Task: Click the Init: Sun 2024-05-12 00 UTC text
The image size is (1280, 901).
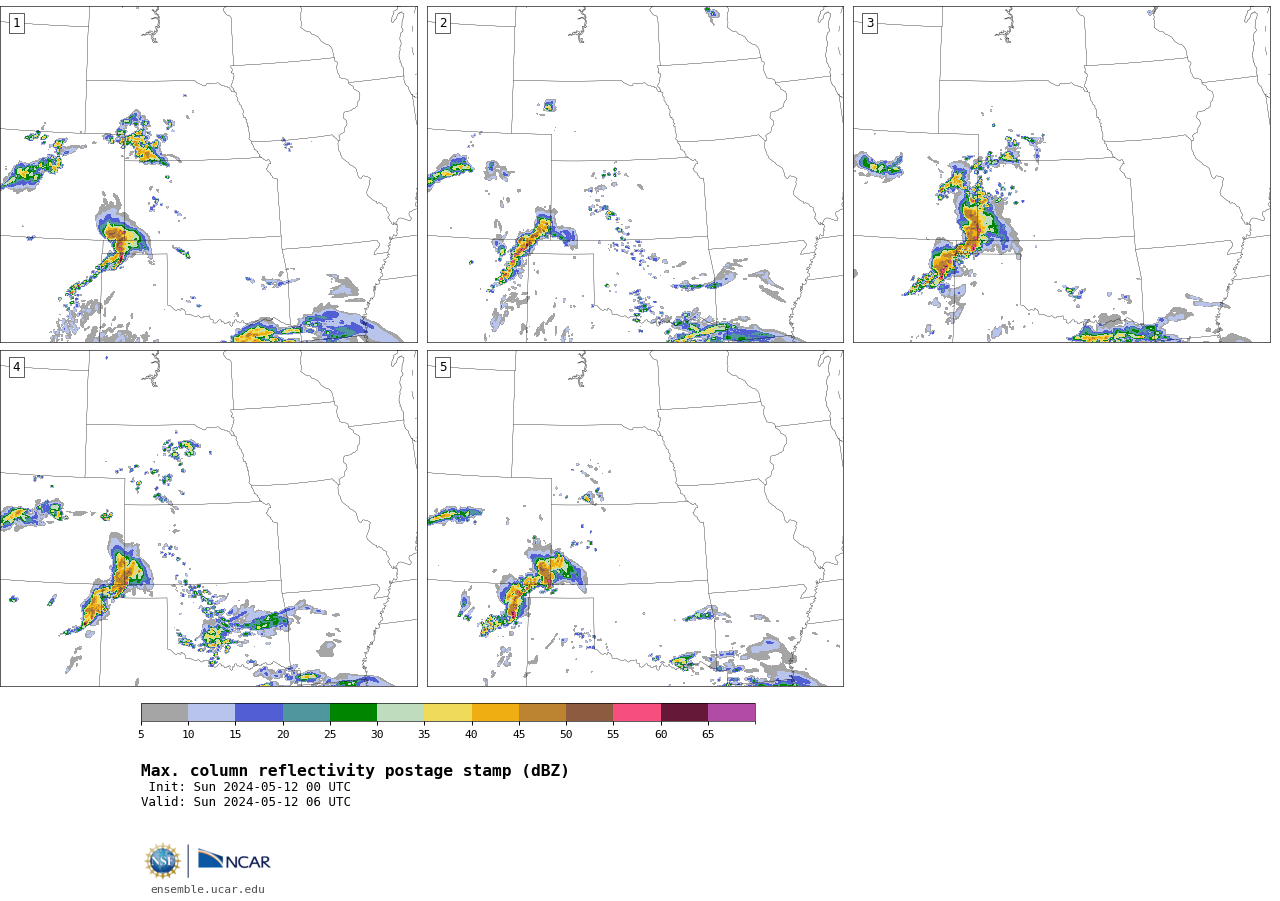Action: point(250,787)
